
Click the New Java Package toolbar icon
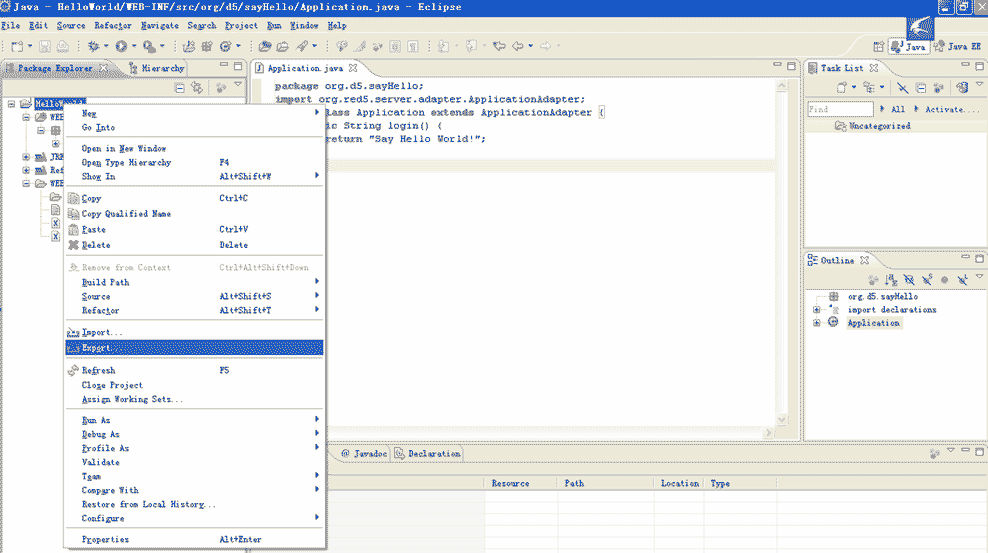point(207,46)
